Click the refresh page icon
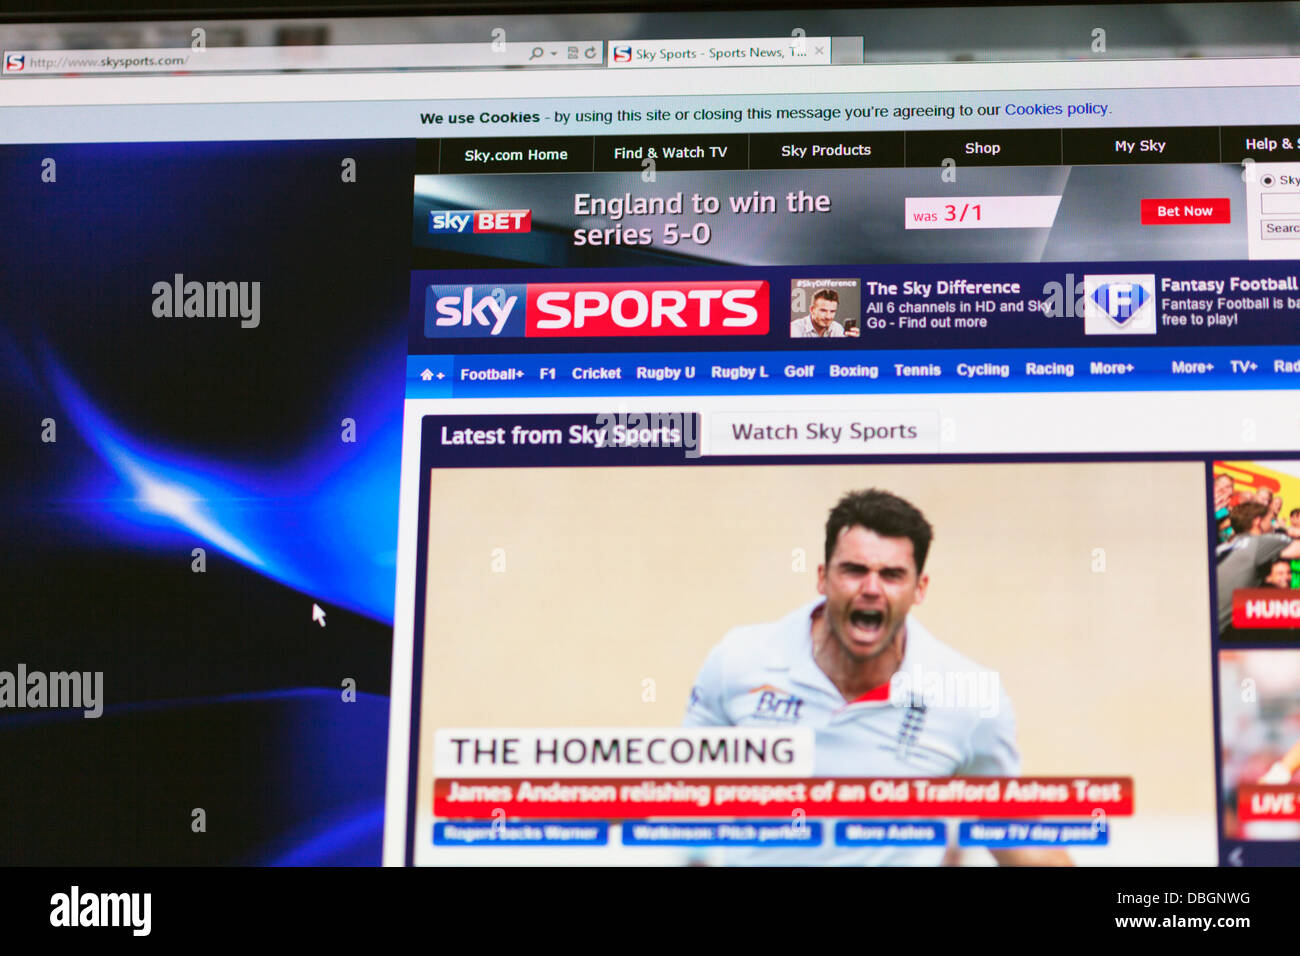 590,53
